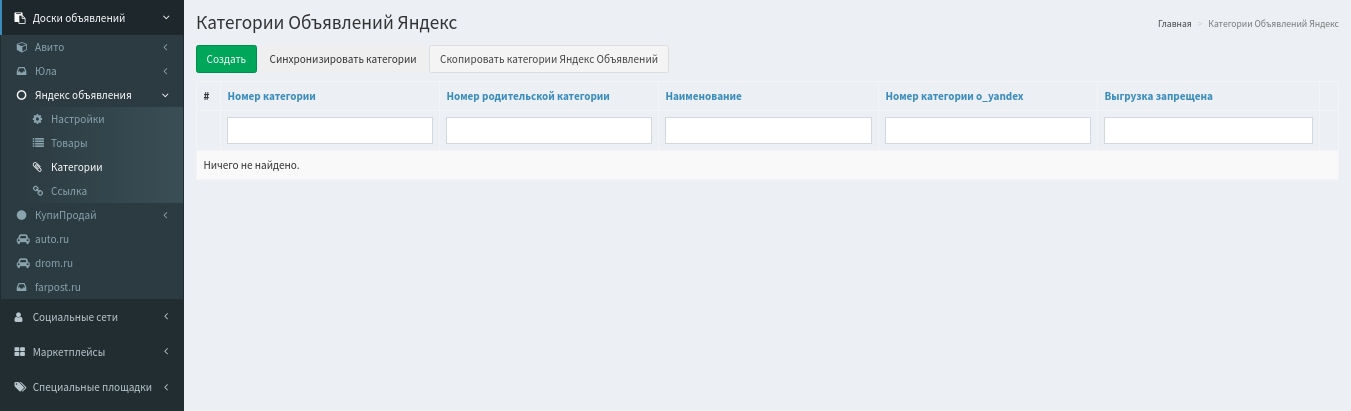Open farpost.ru menu item
Screen dimensions: 1351x411
(x=57, y=287)
